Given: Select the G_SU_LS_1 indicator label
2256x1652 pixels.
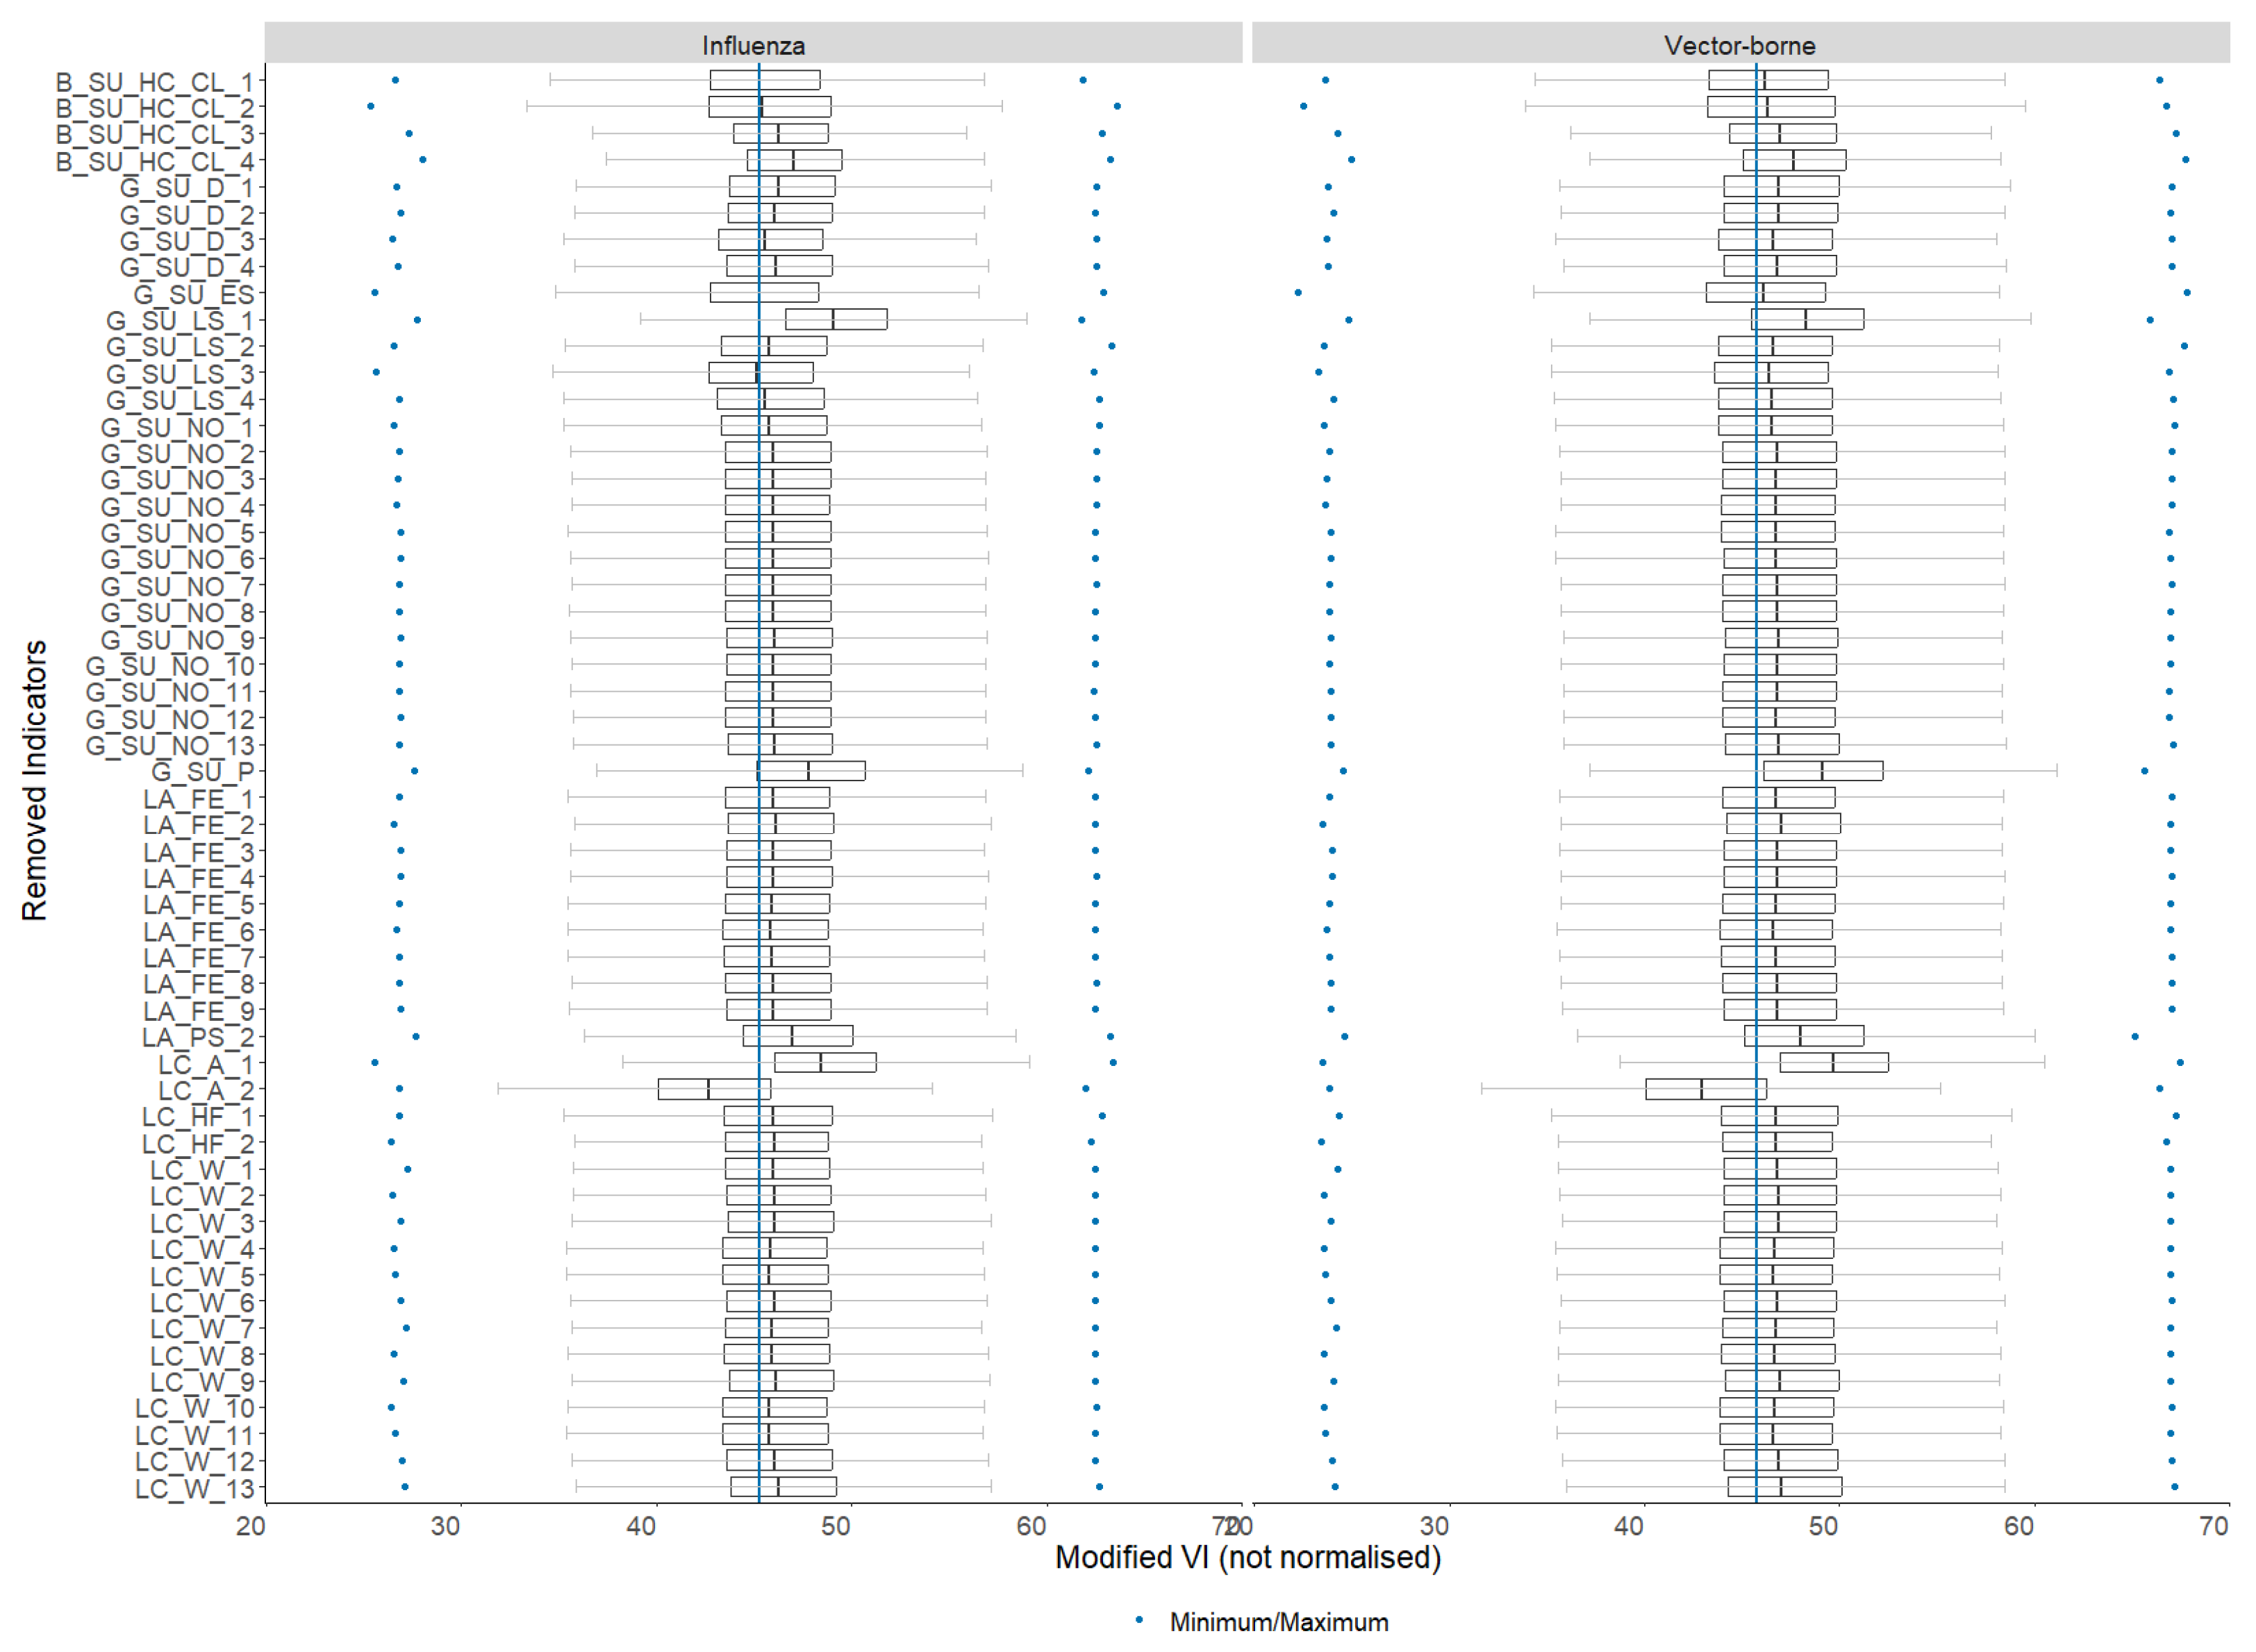Looking at the screenshot, I should point(180,320).
